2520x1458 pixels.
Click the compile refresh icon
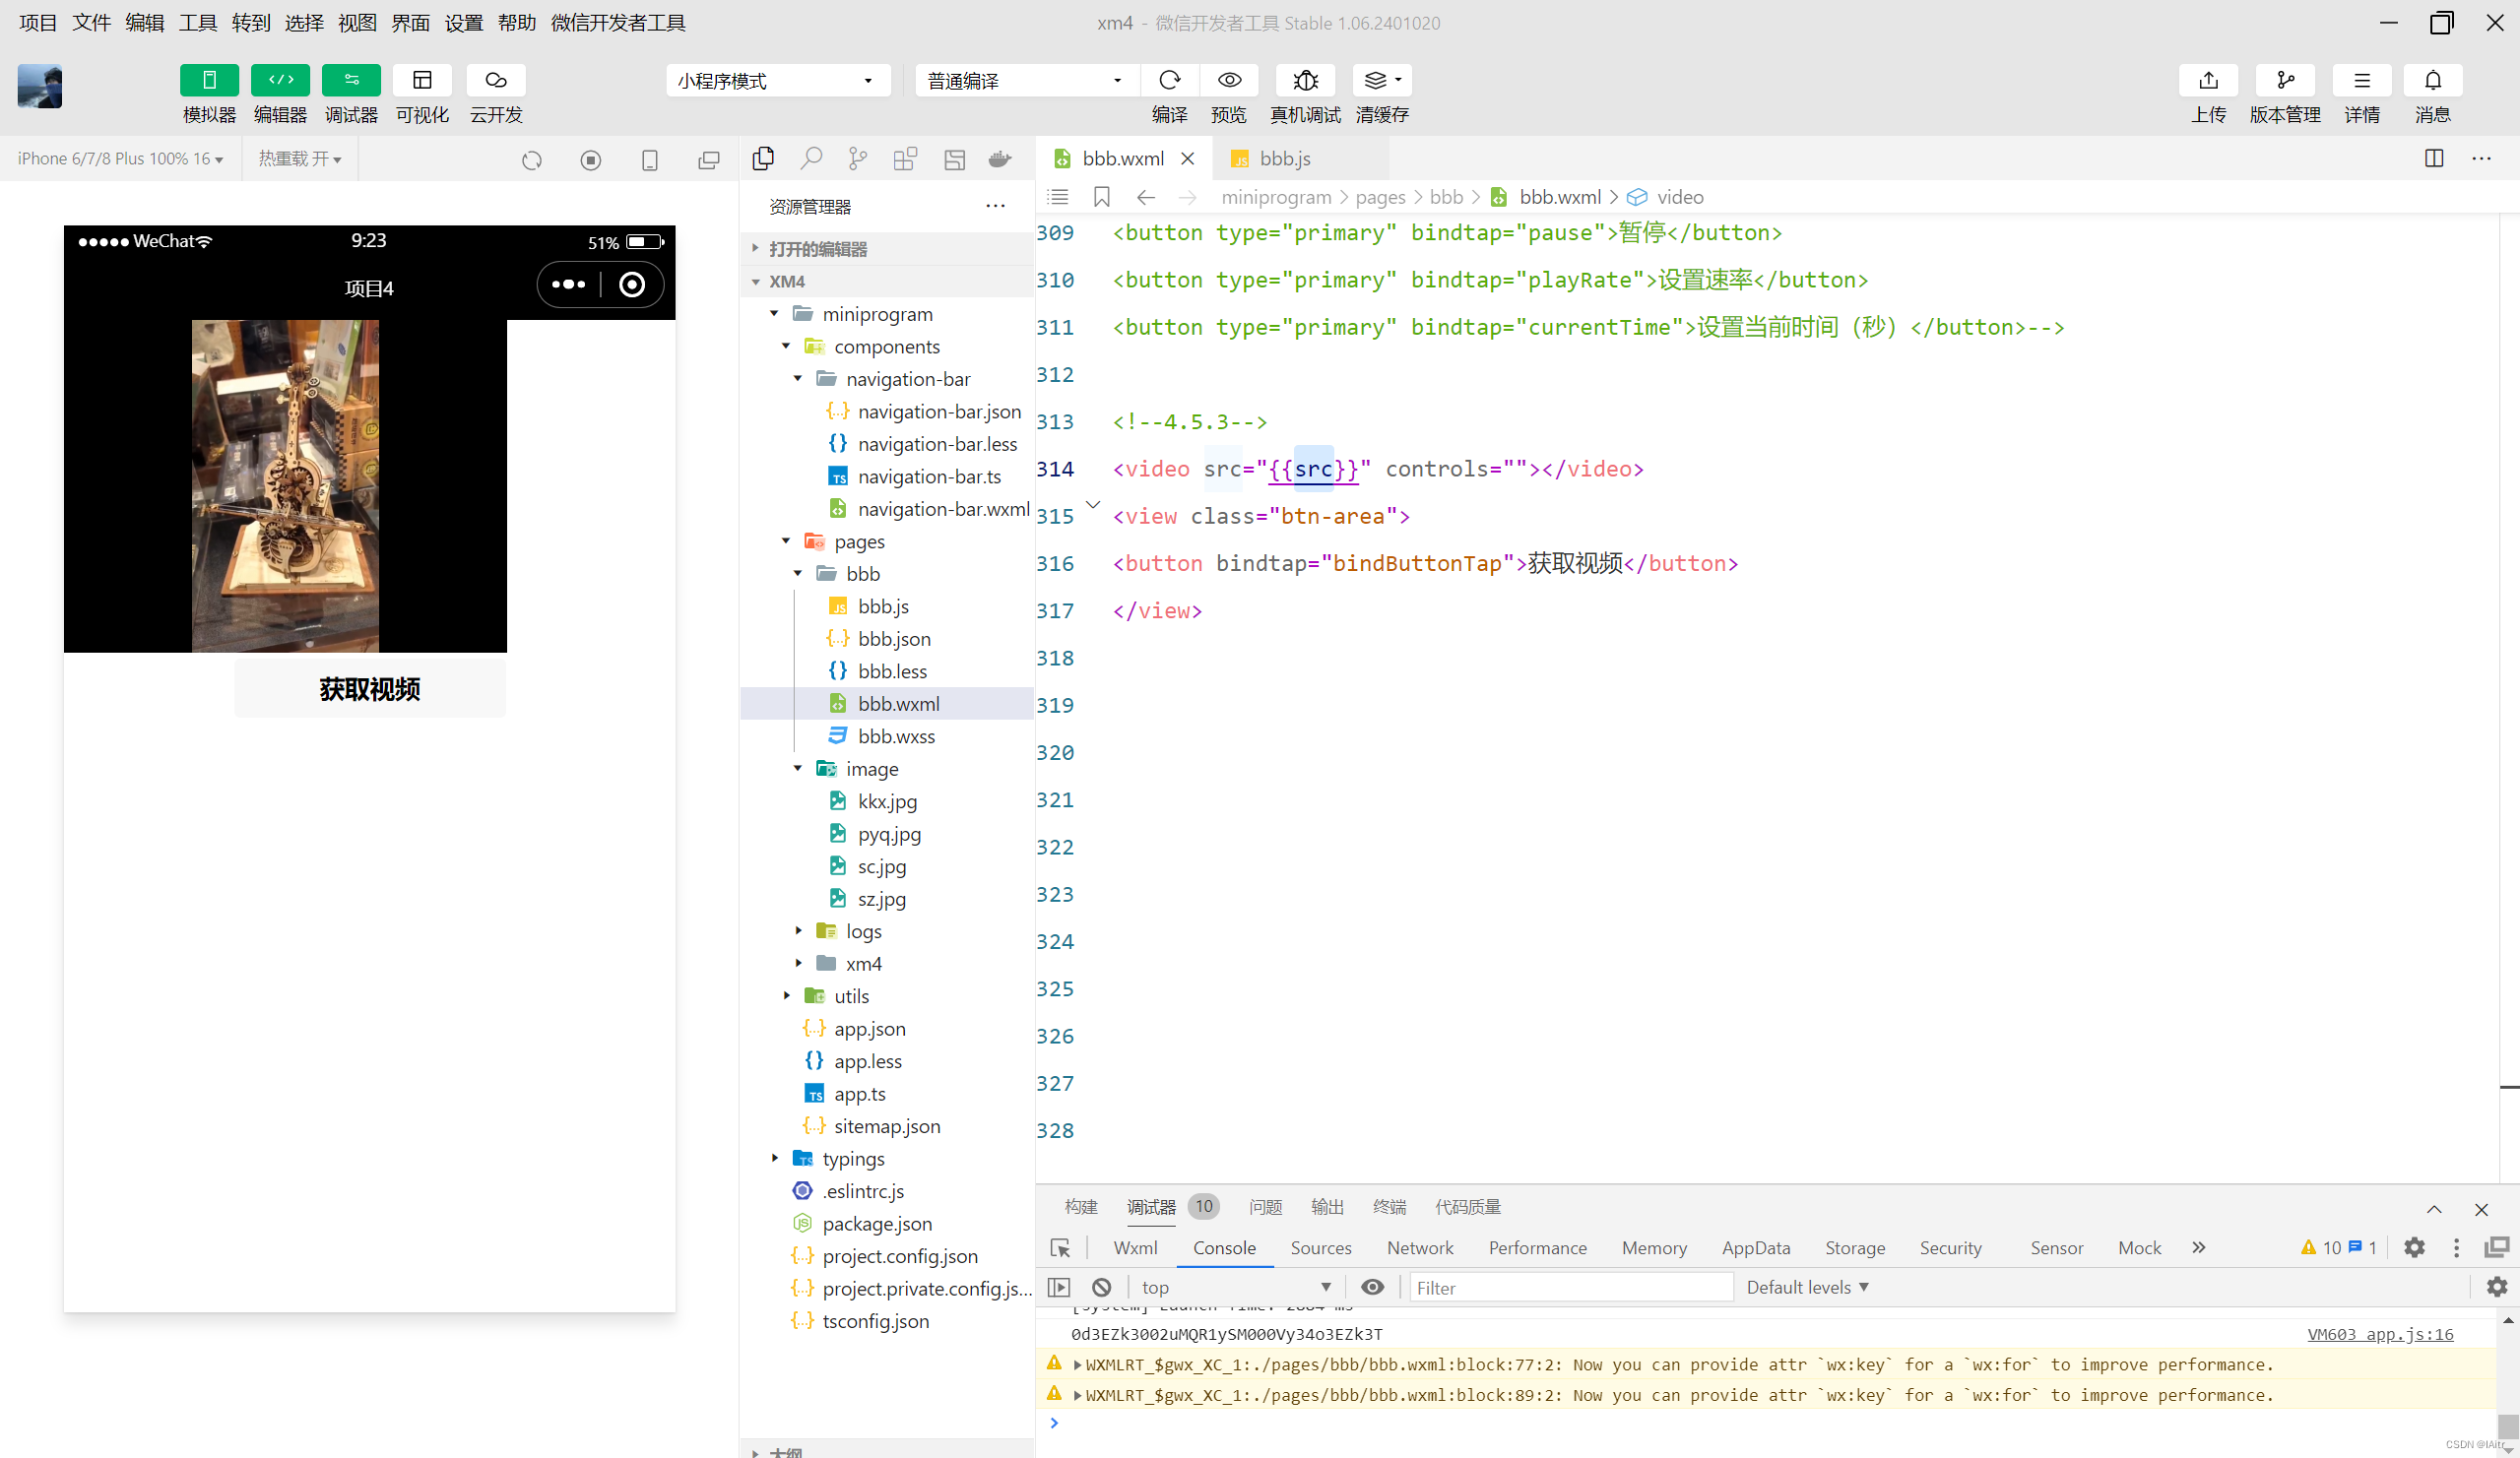click(x=1169, y=80)
